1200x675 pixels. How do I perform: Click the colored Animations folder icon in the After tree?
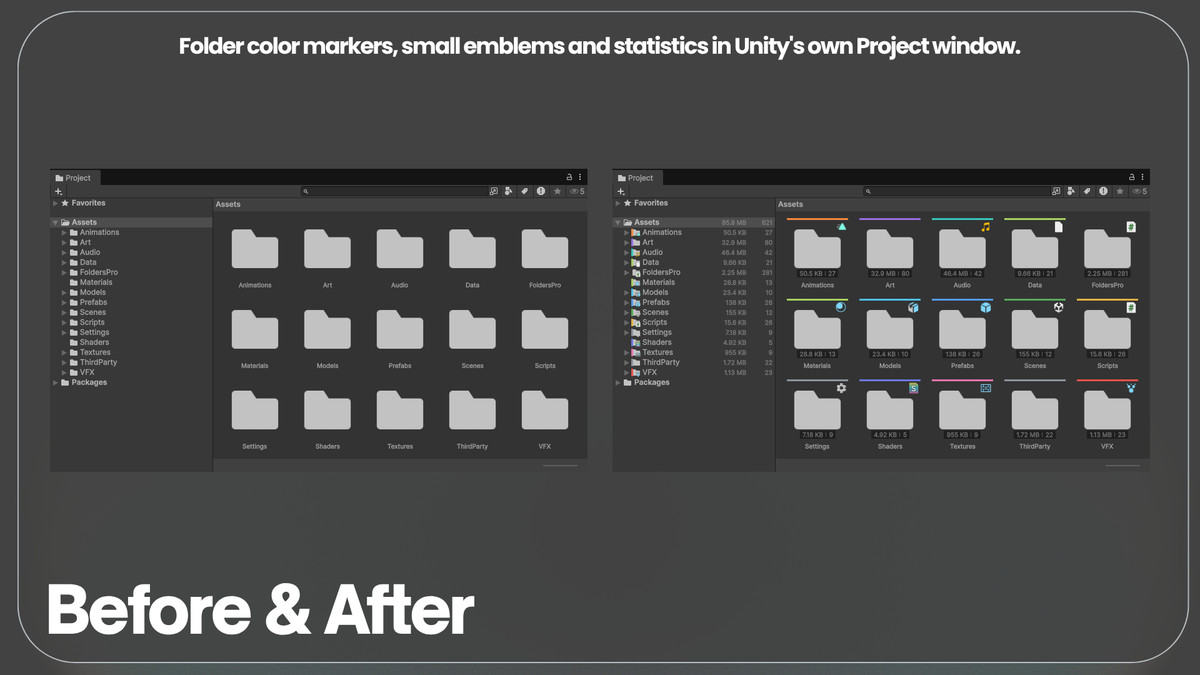pyautogui.click(x=636, y=232)
